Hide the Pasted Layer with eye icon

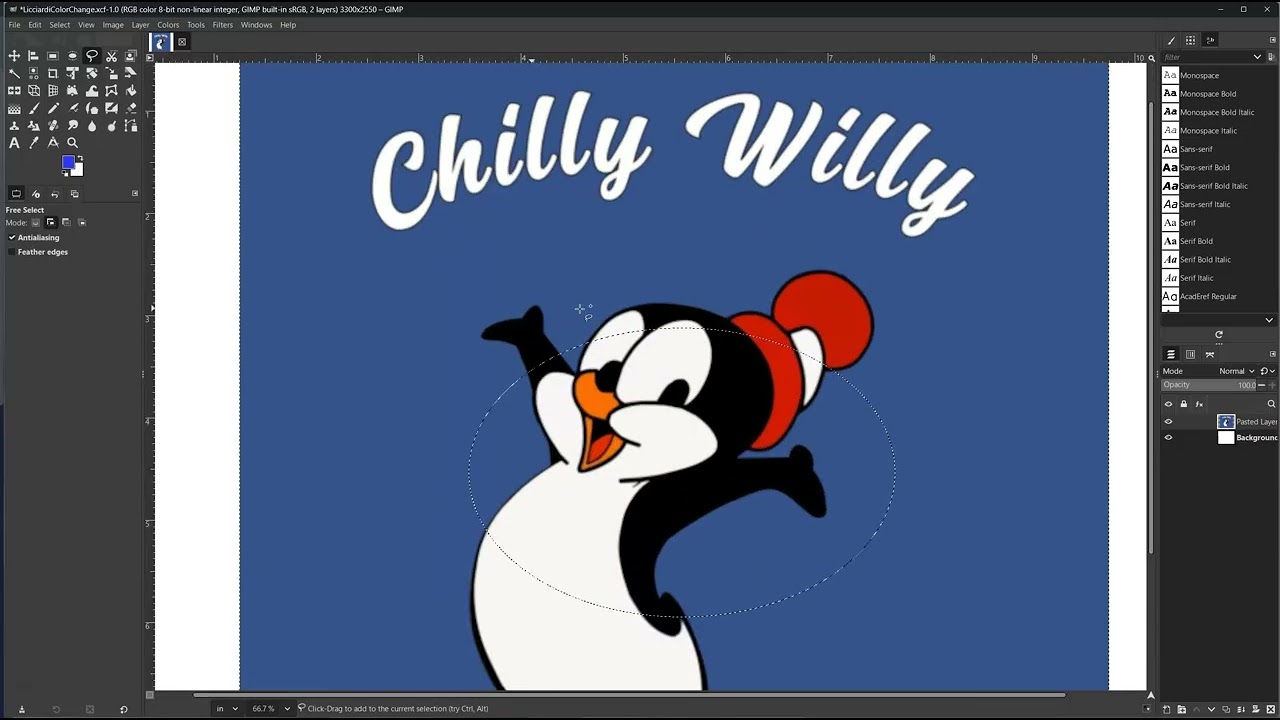click(x=1168, y=421)
